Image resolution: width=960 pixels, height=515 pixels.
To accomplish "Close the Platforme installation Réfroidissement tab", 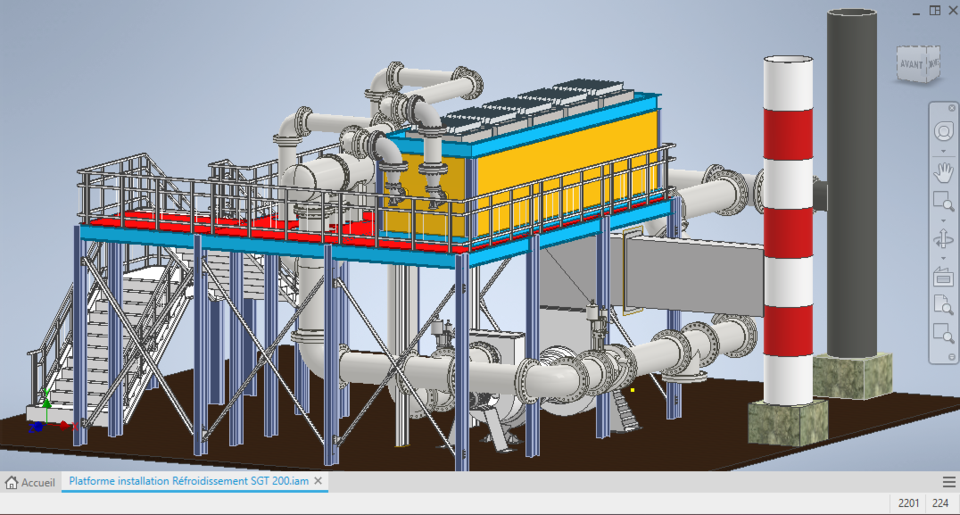I will click(x=318, y=481).
